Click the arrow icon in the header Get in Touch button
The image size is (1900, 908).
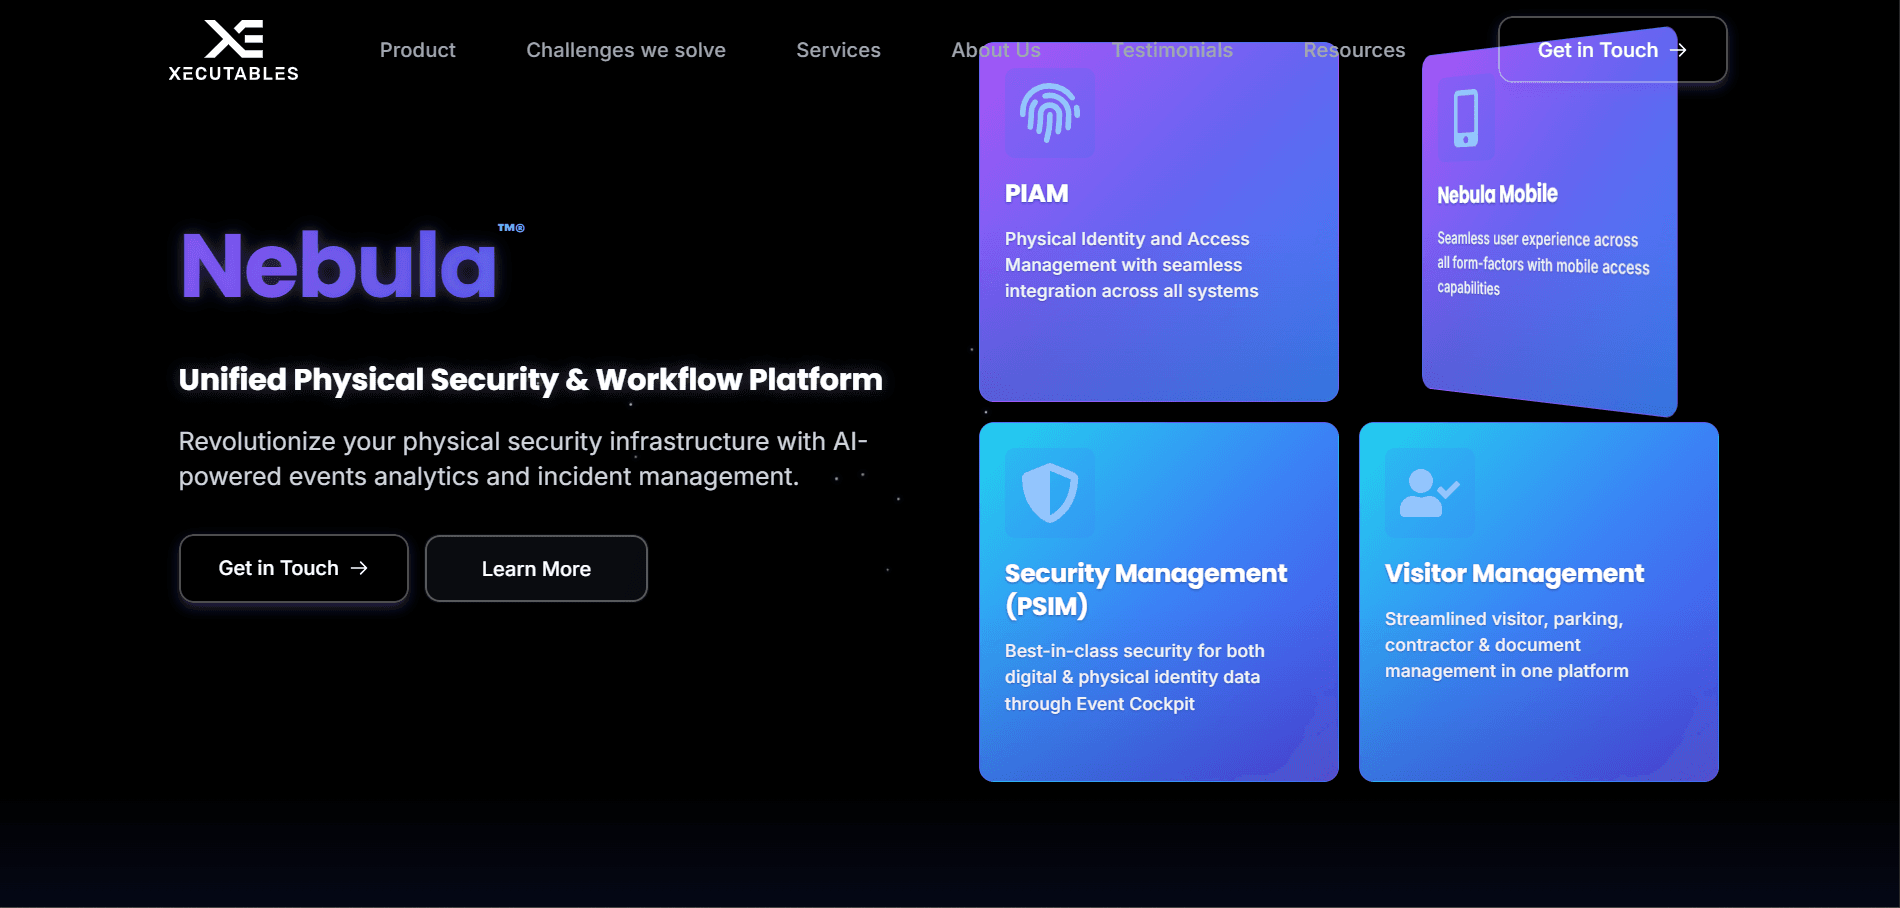(x=1679, y=50)
